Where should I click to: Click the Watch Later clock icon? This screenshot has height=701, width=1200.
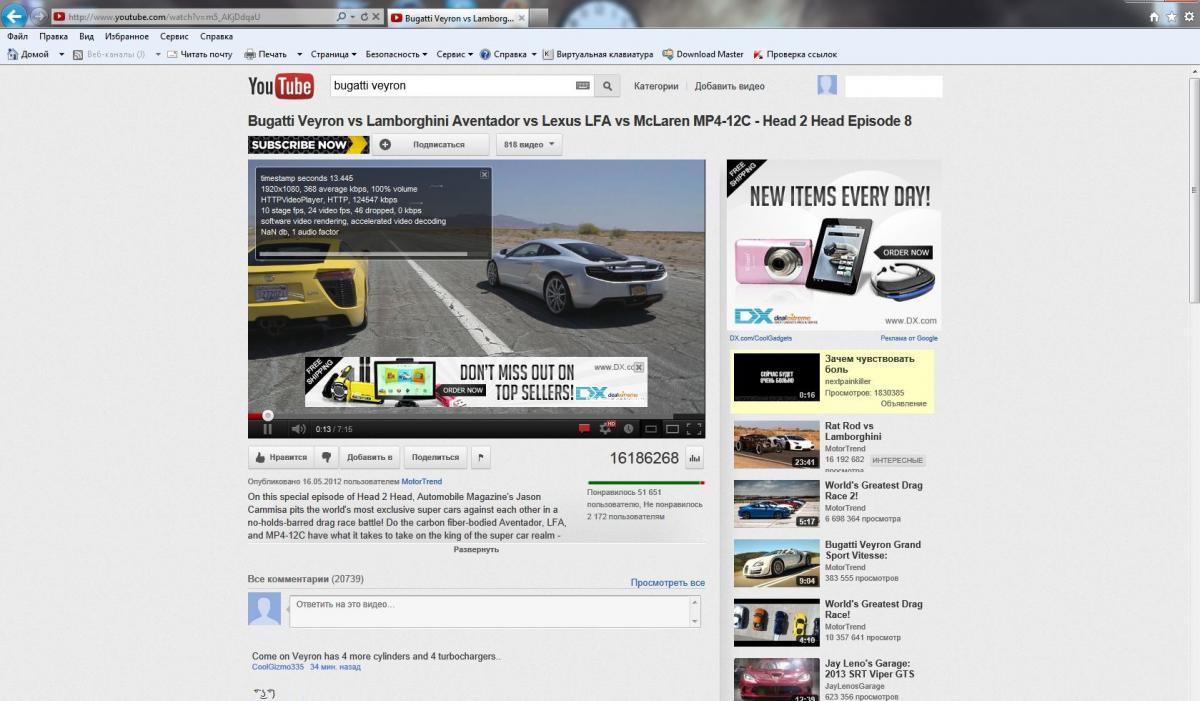[x=628, y=429]
